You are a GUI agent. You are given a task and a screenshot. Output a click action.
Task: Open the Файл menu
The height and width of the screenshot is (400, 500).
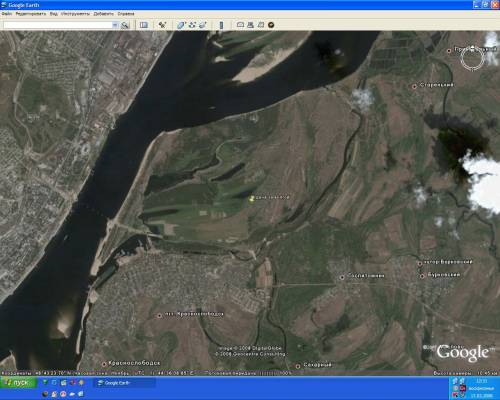[7, 14]
